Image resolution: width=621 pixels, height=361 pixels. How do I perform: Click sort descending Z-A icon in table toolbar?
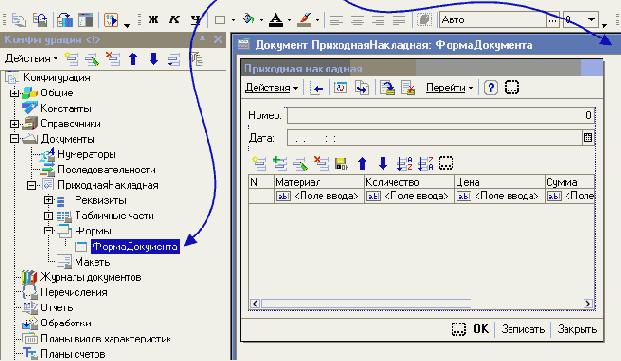coord(426,163)
